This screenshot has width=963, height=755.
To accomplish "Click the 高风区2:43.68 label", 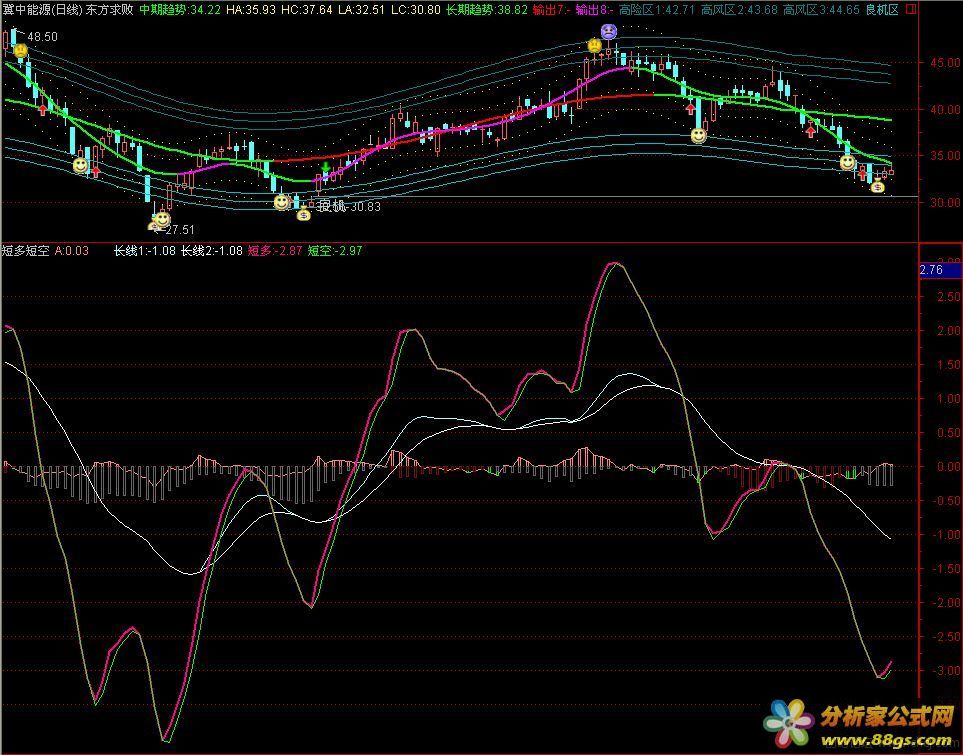I will pyautogui.click(x=739, y=10).
